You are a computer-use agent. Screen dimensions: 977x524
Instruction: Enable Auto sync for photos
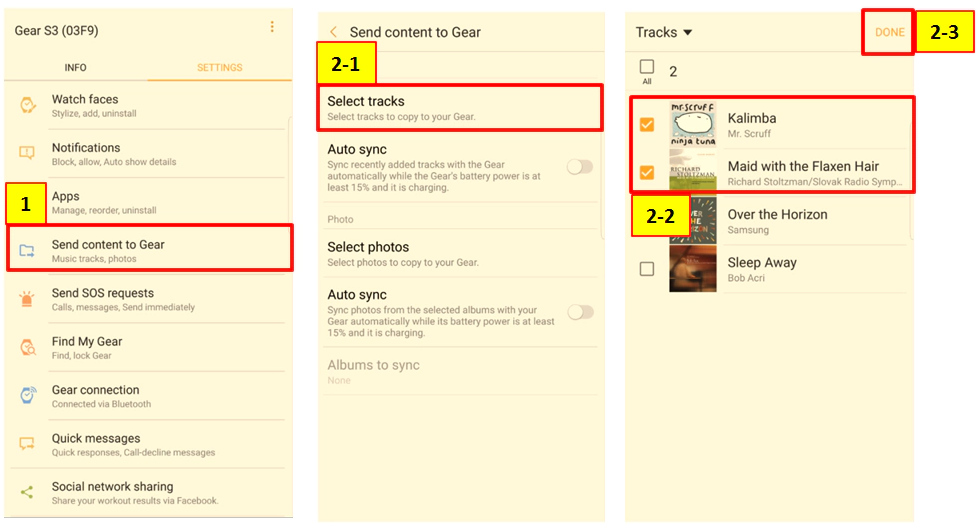tap(579, 312)
